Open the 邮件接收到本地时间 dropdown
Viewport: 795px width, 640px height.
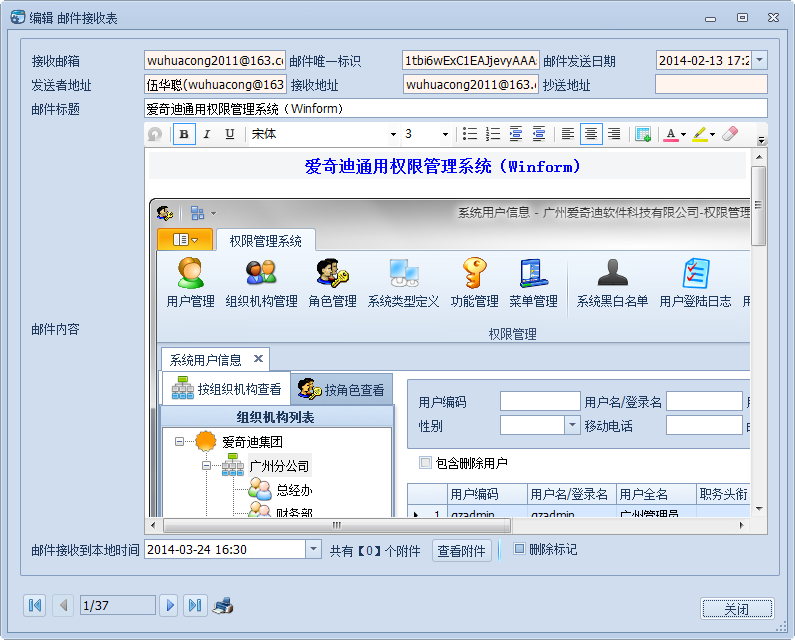(313, 549)
